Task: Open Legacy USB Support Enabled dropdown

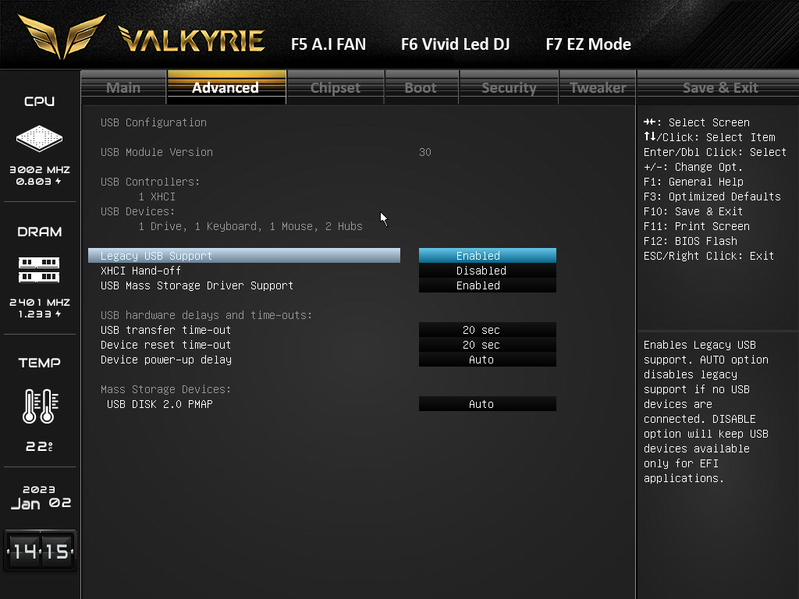Action: [x=487, y=256]
